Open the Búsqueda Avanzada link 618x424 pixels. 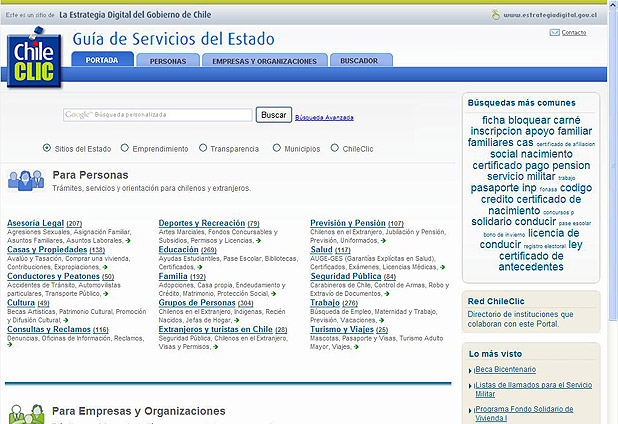point(324,117)
